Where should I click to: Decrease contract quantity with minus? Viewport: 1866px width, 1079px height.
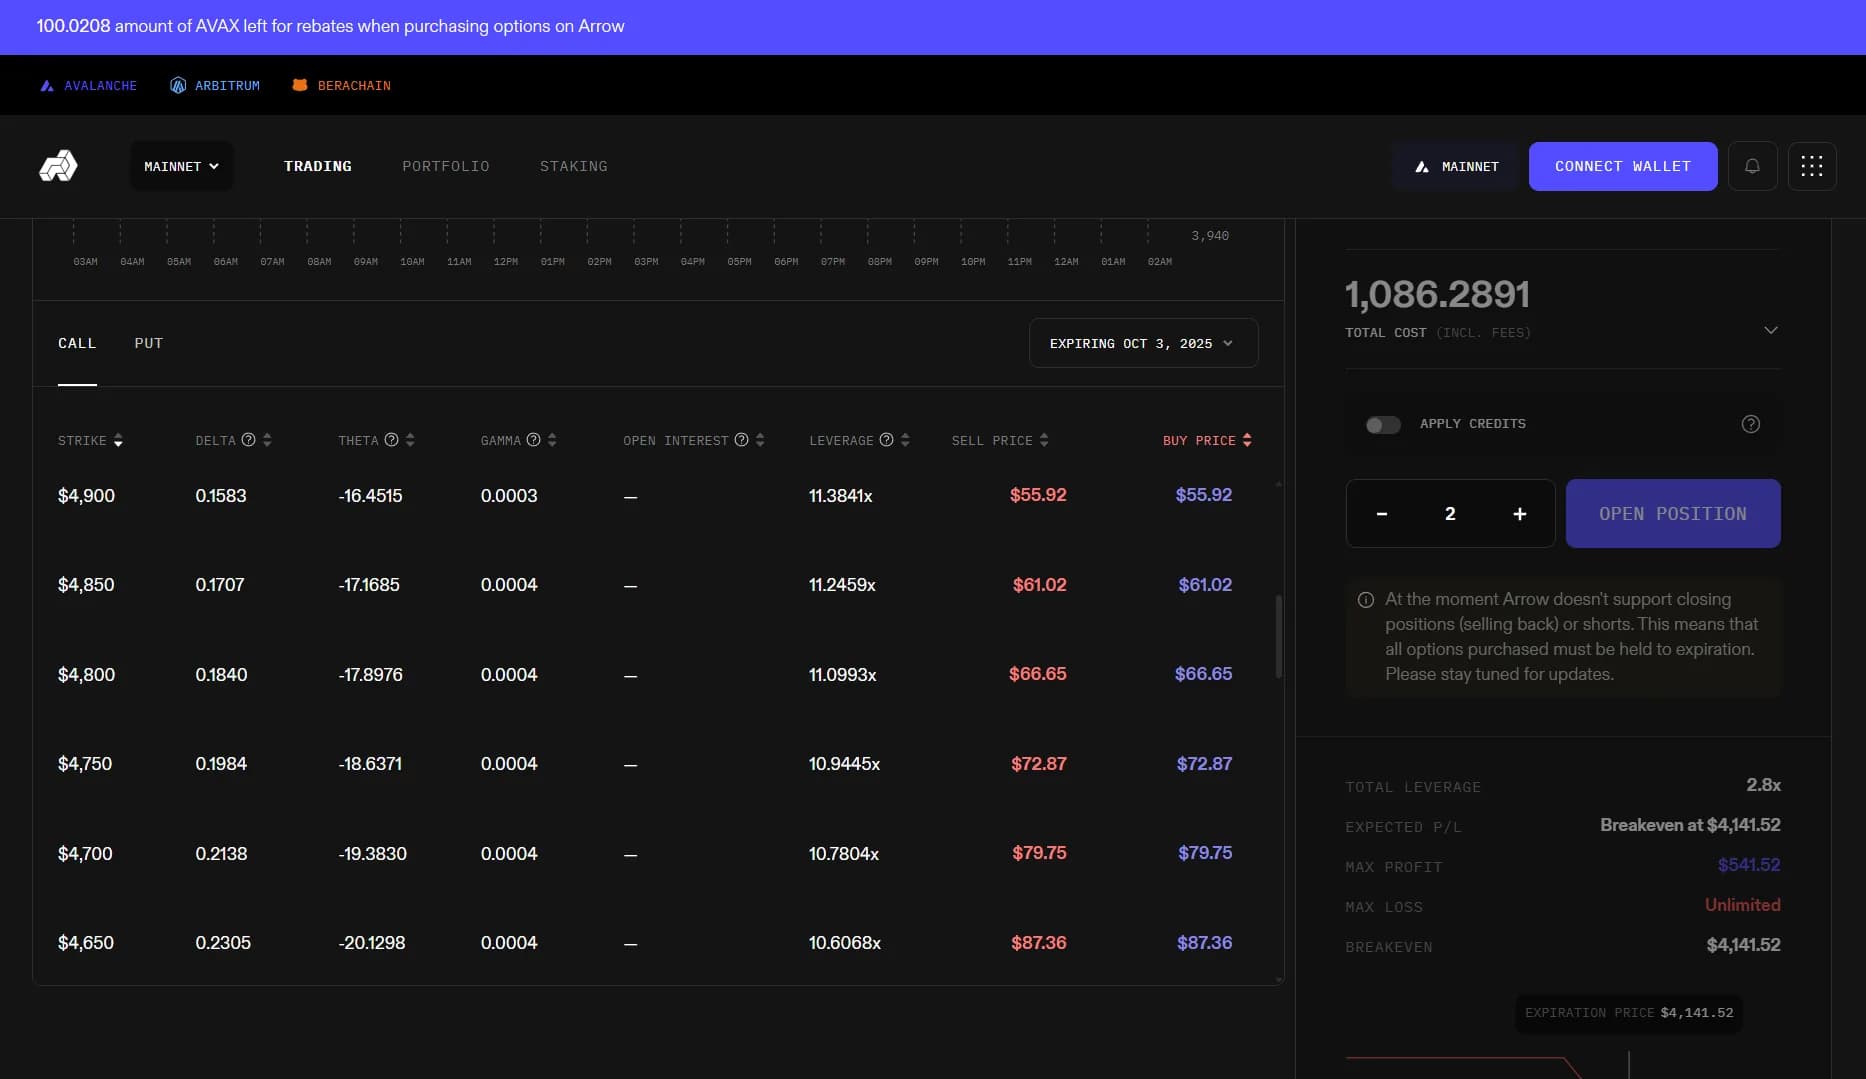pyautogui.click(x=1382, y=514)
